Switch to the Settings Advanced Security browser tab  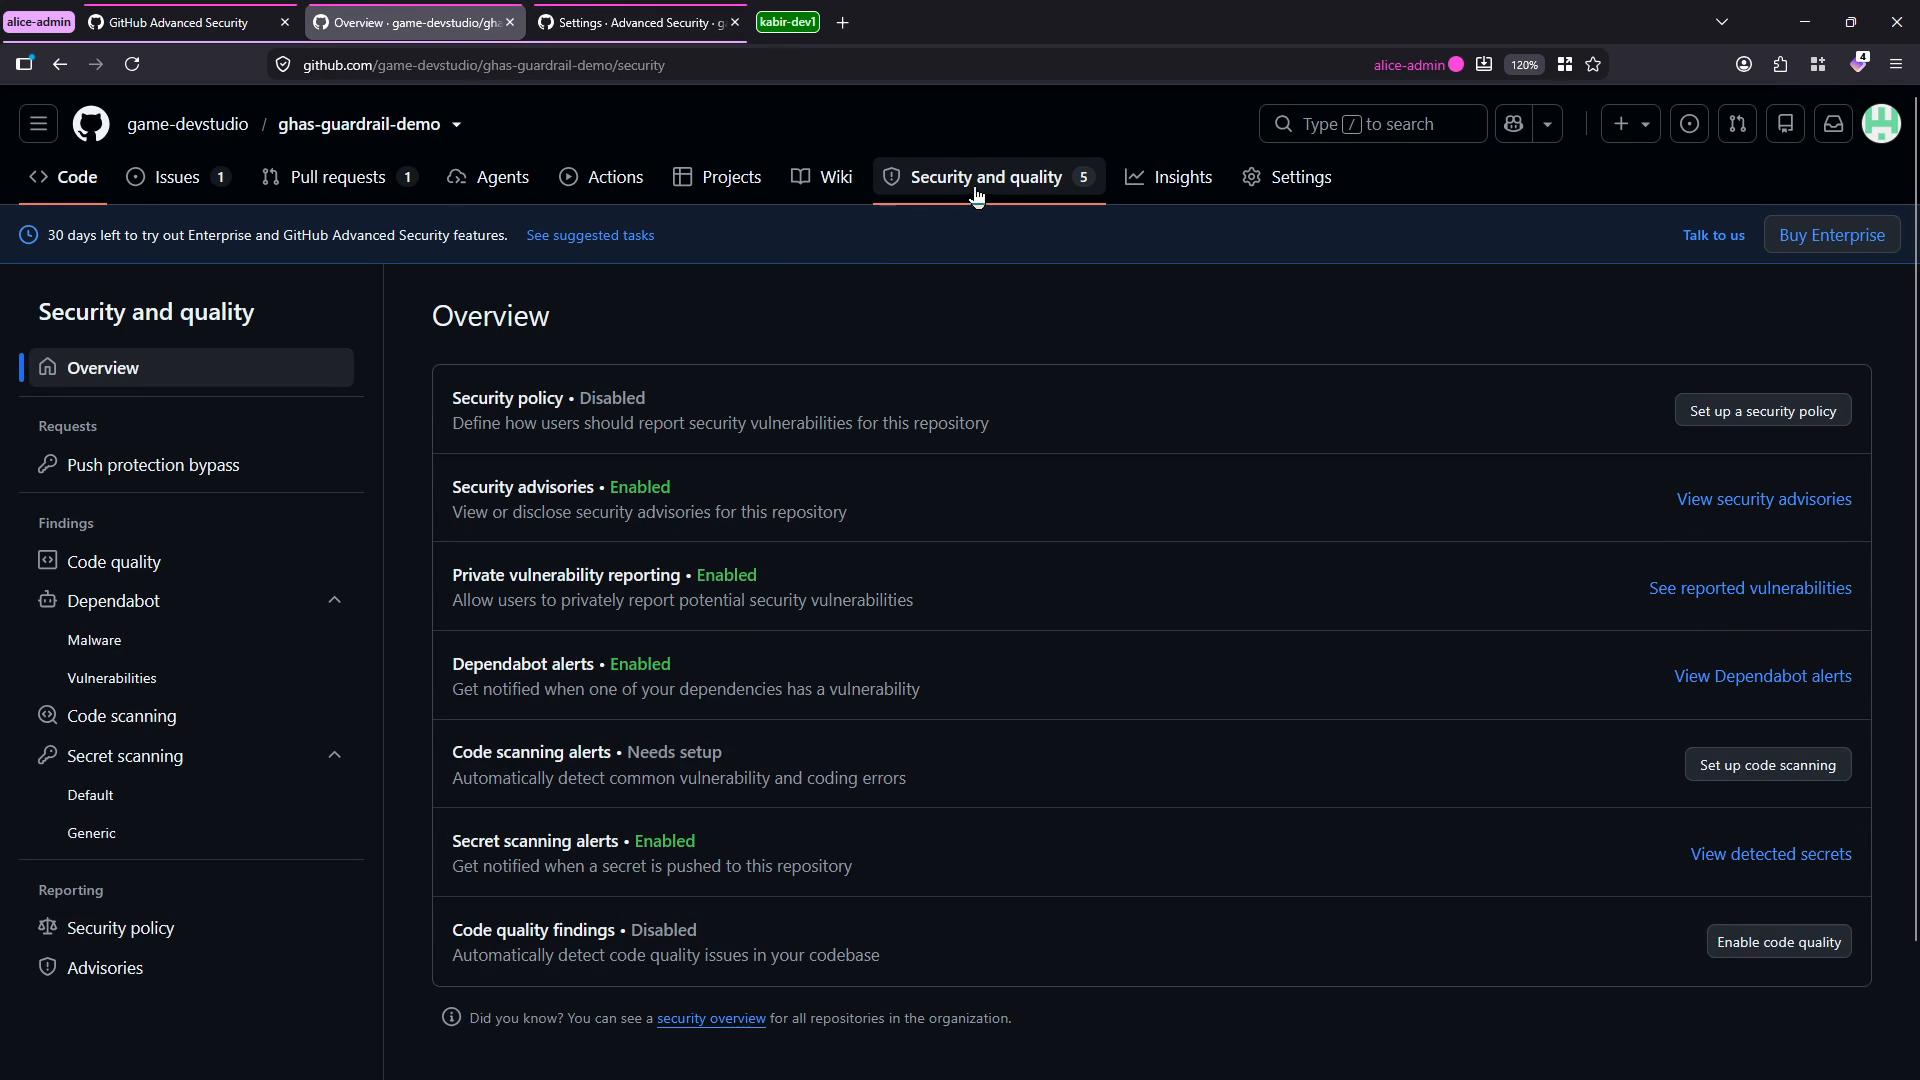pyautogui.click(x=640, y=22)
